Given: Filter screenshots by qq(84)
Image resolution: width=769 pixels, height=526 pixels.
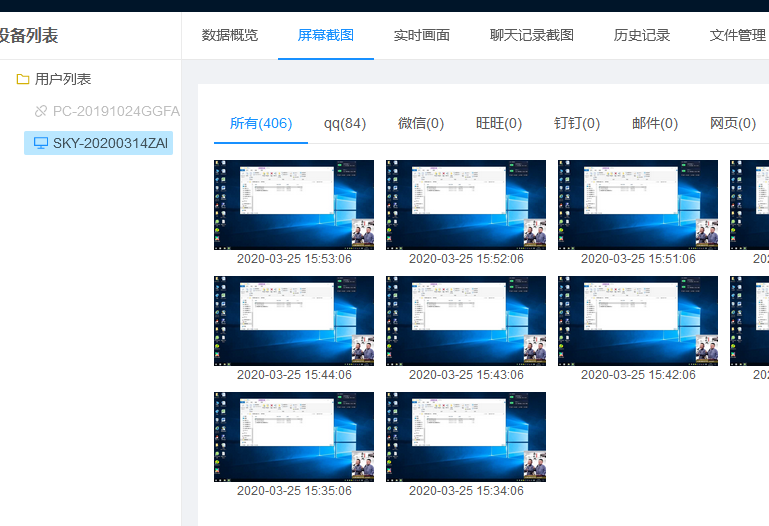Looking at the screenshot, I should click(x=344, y=124).
